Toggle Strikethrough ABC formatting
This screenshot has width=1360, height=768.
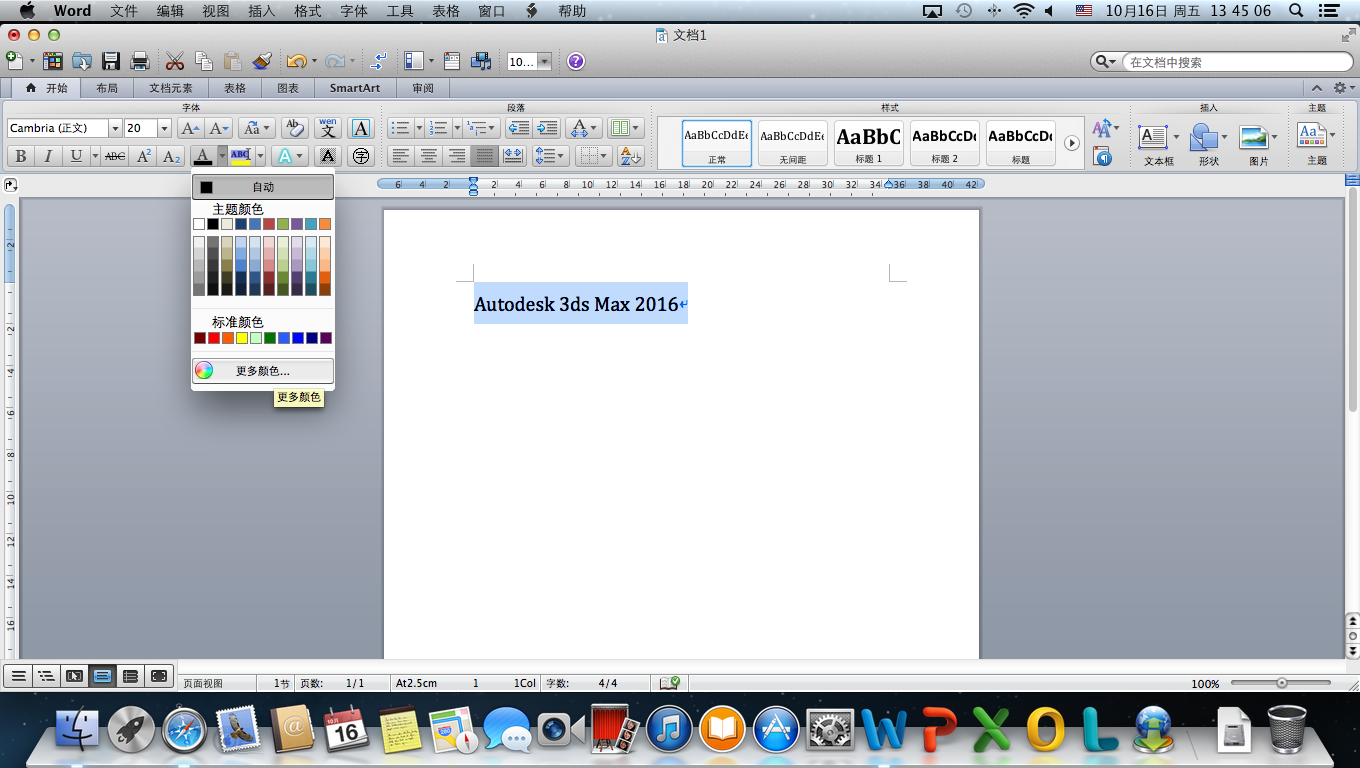pos(115,156)
